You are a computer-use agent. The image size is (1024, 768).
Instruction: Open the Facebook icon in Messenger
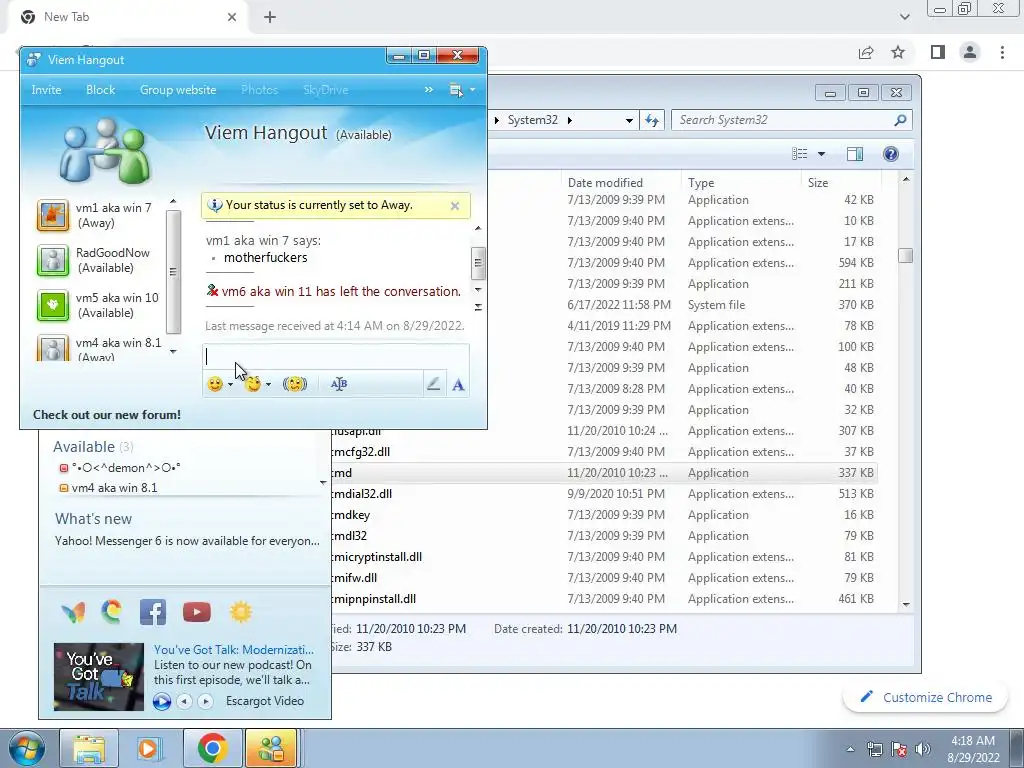pos(153,612)
